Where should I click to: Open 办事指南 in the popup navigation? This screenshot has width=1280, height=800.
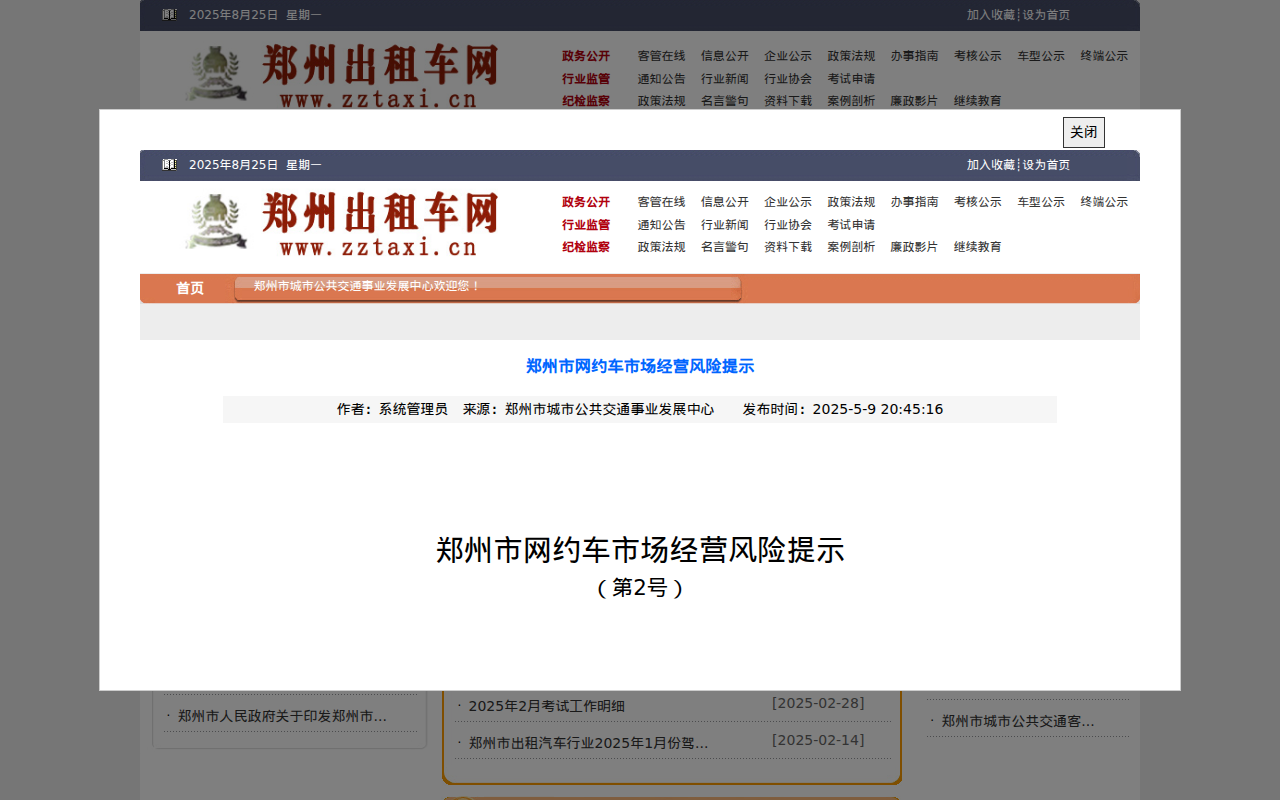[x=915, y=202]
